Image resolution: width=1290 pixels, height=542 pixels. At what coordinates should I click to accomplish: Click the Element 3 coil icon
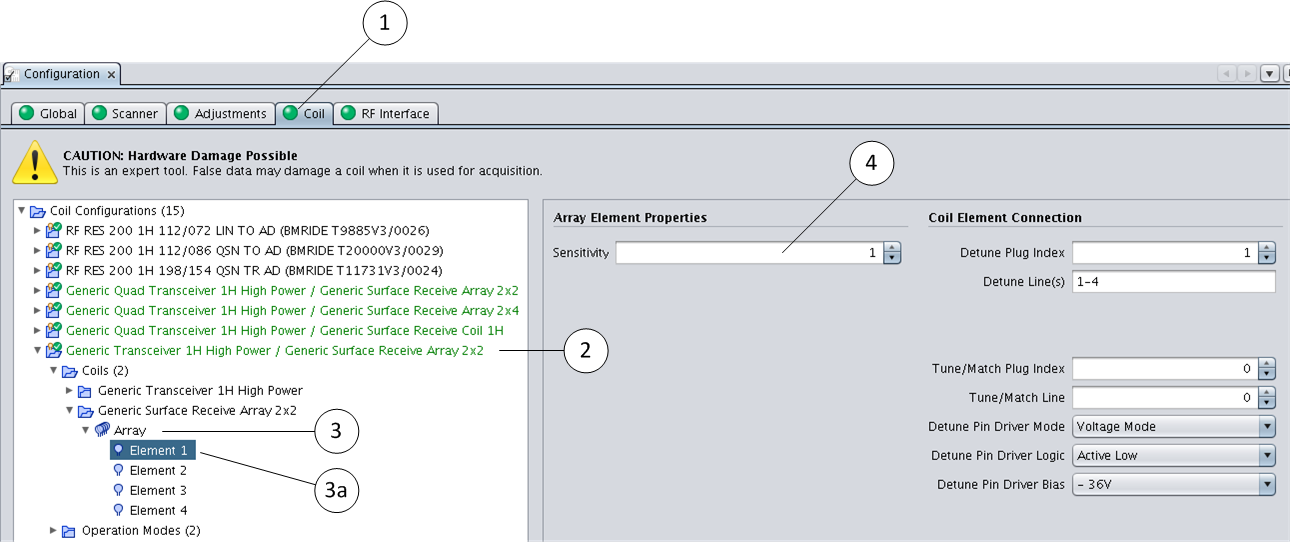[118, 490]
